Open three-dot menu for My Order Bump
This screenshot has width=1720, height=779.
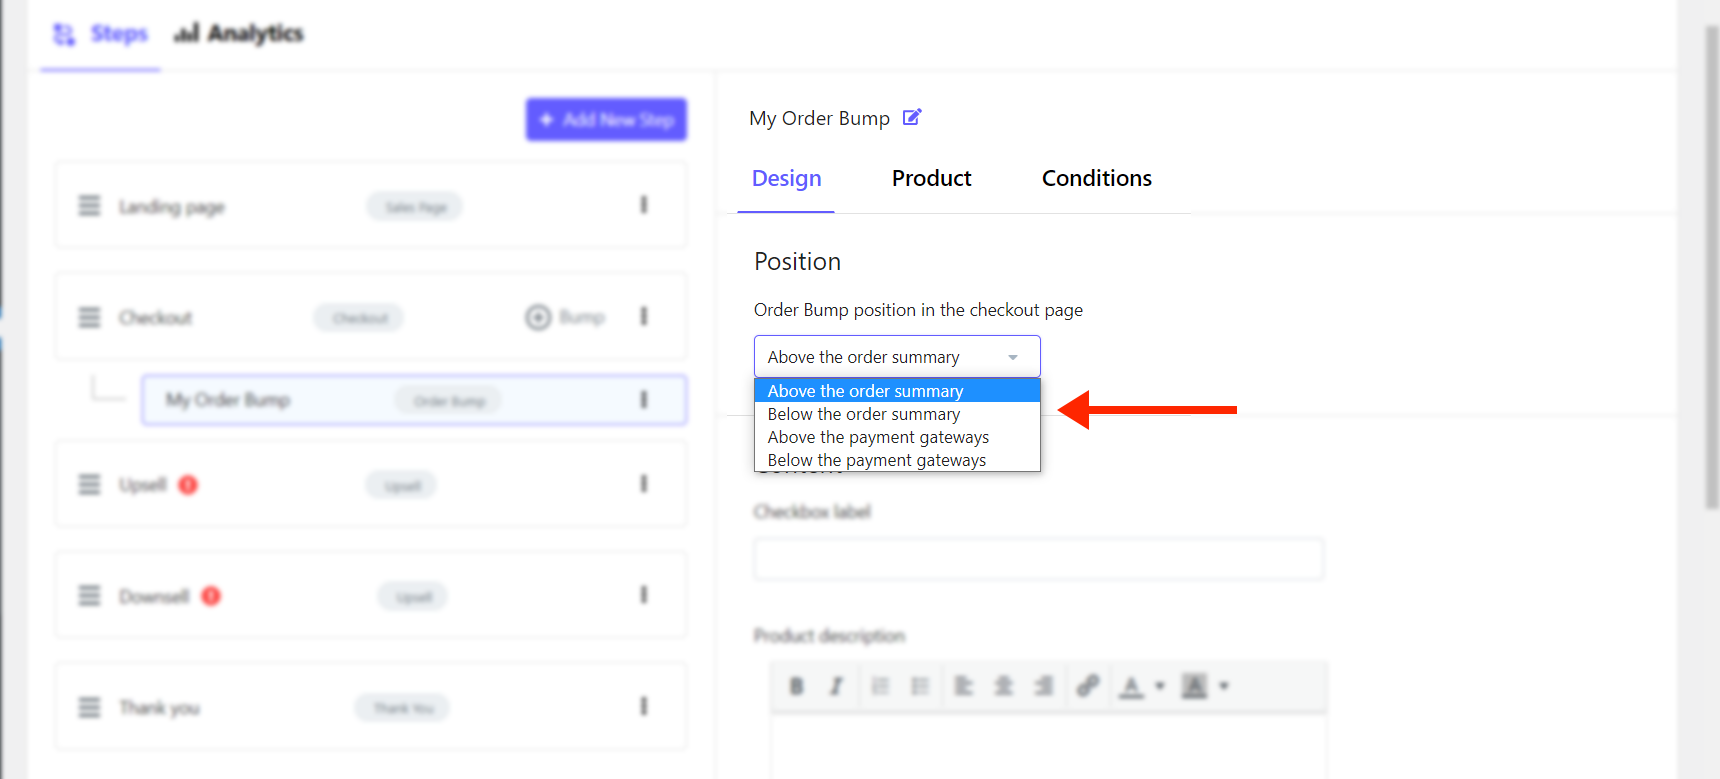click(x=644, y=400)
